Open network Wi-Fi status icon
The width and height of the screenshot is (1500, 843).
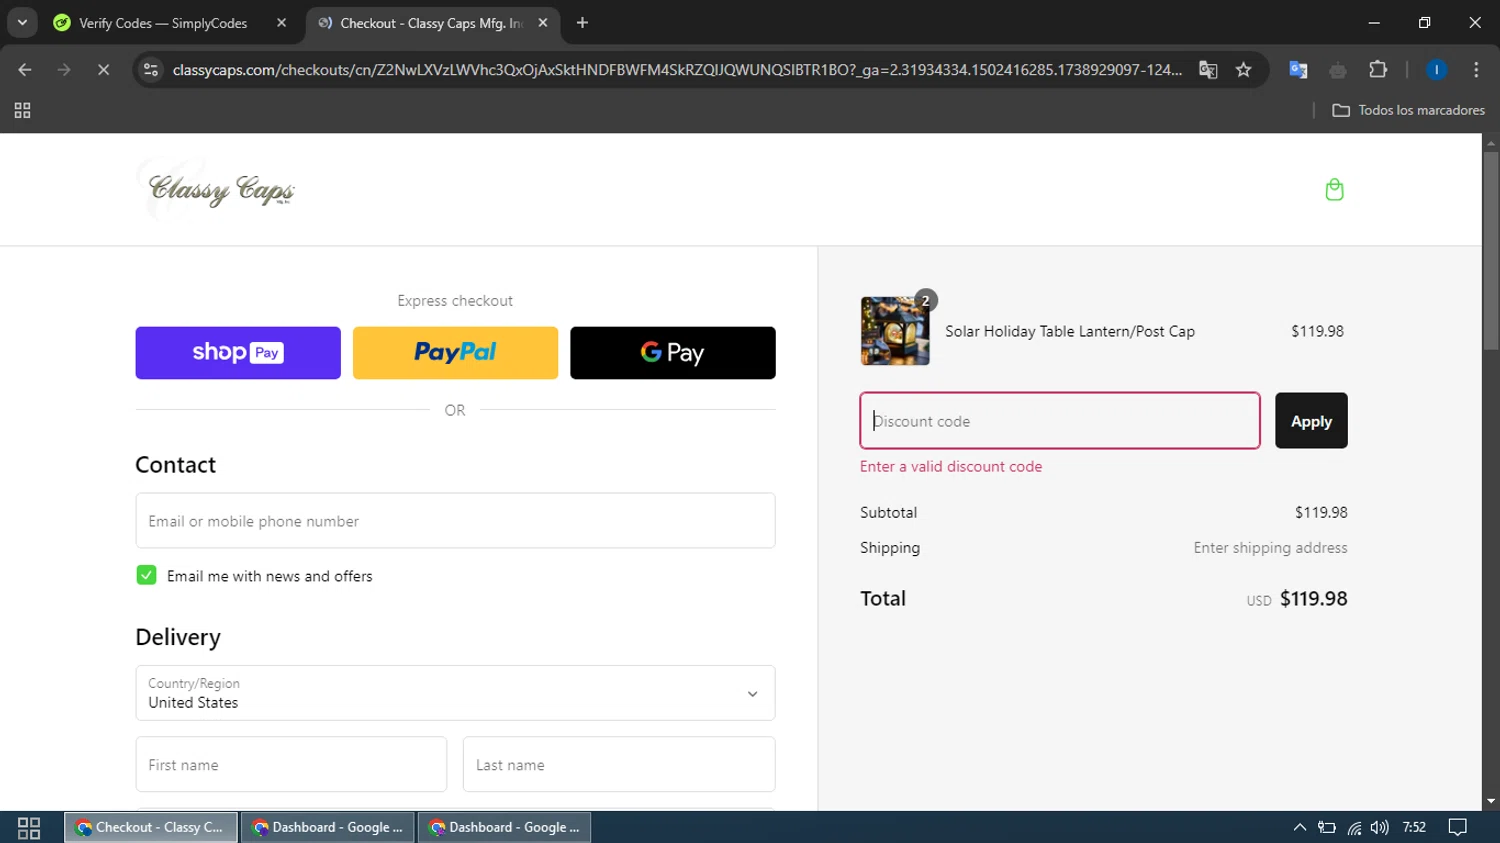1354,828
